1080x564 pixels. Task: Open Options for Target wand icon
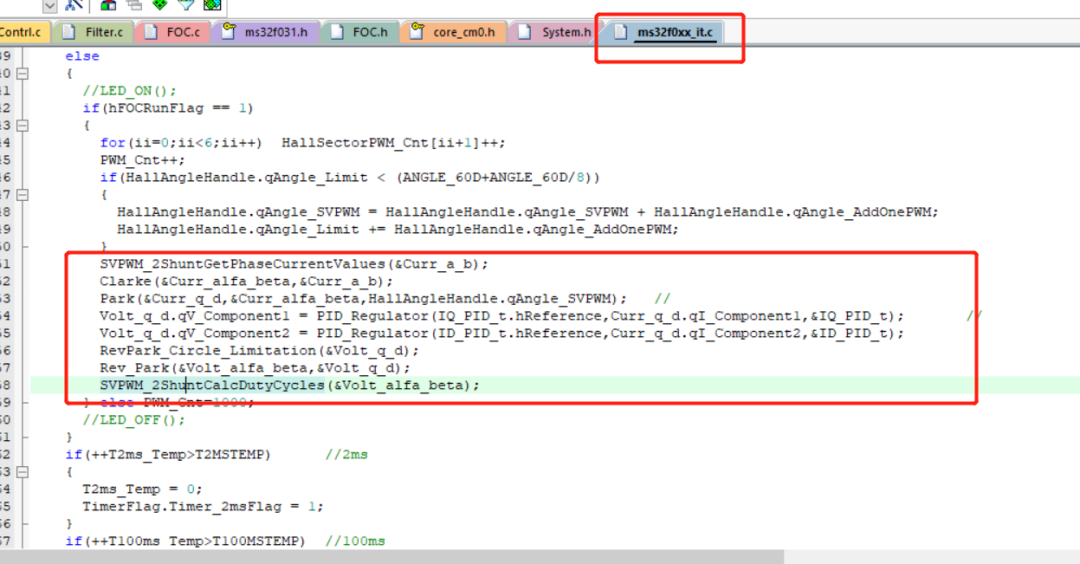(x=74, y=5)
